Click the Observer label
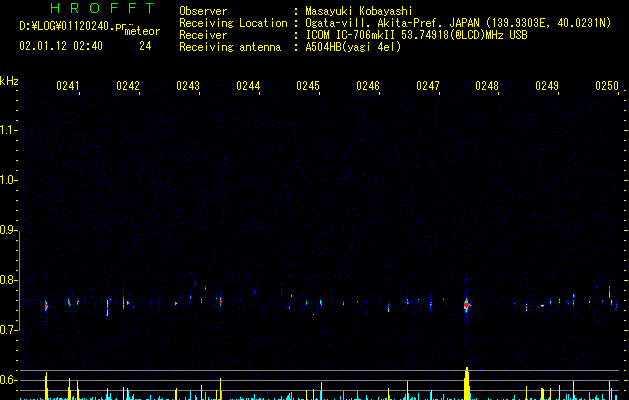The height and width of the screenshot is (400, 629). (x=203, y=11)
